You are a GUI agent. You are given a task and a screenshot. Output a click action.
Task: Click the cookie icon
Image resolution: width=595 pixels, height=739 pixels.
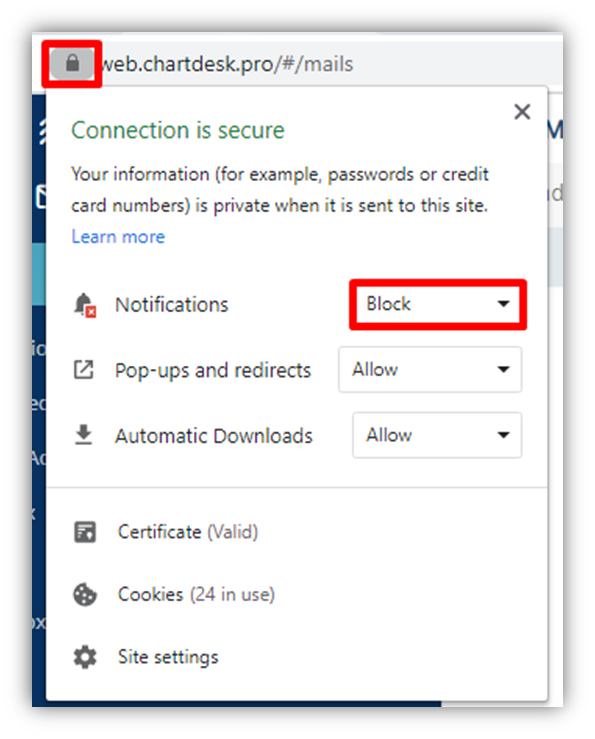[x=85, y=595]
